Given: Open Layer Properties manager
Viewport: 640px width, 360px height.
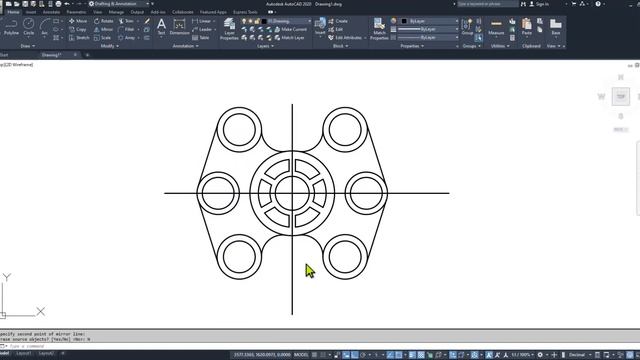Looking at the screenshot, I should click(x=229, y=29).
